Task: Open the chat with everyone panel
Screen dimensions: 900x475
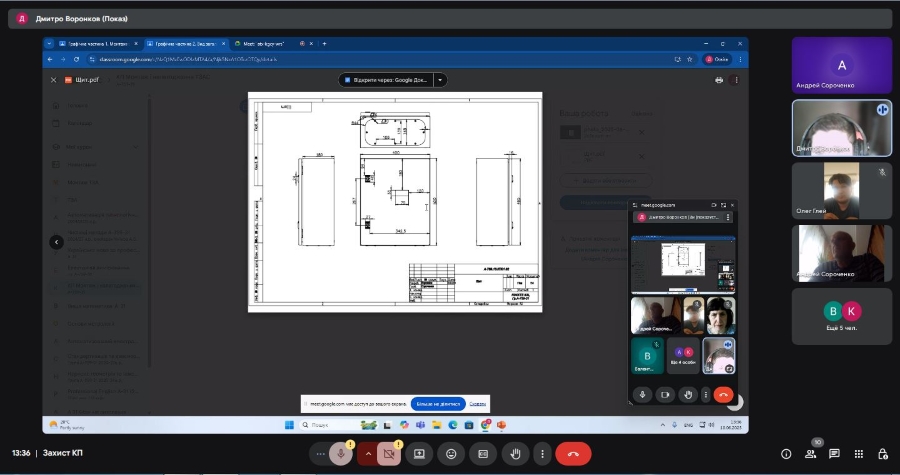Action: [834, 454]
